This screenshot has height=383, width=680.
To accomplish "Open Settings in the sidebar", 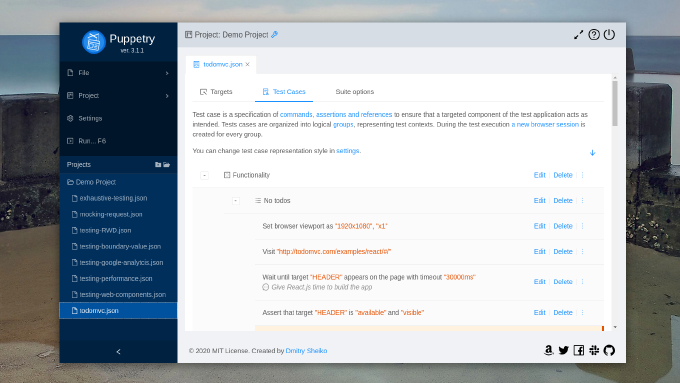I will click(118, 118).
